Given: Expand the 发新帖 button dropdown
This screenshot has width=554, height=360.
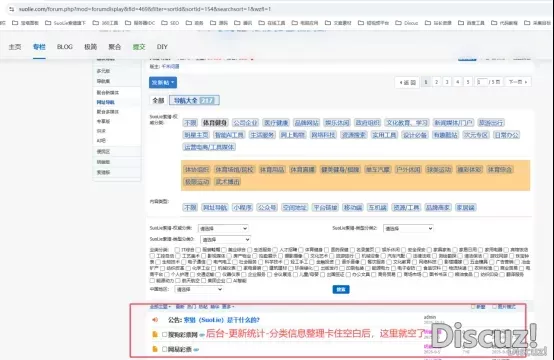Looking at the screenshot, I should 163,82.
